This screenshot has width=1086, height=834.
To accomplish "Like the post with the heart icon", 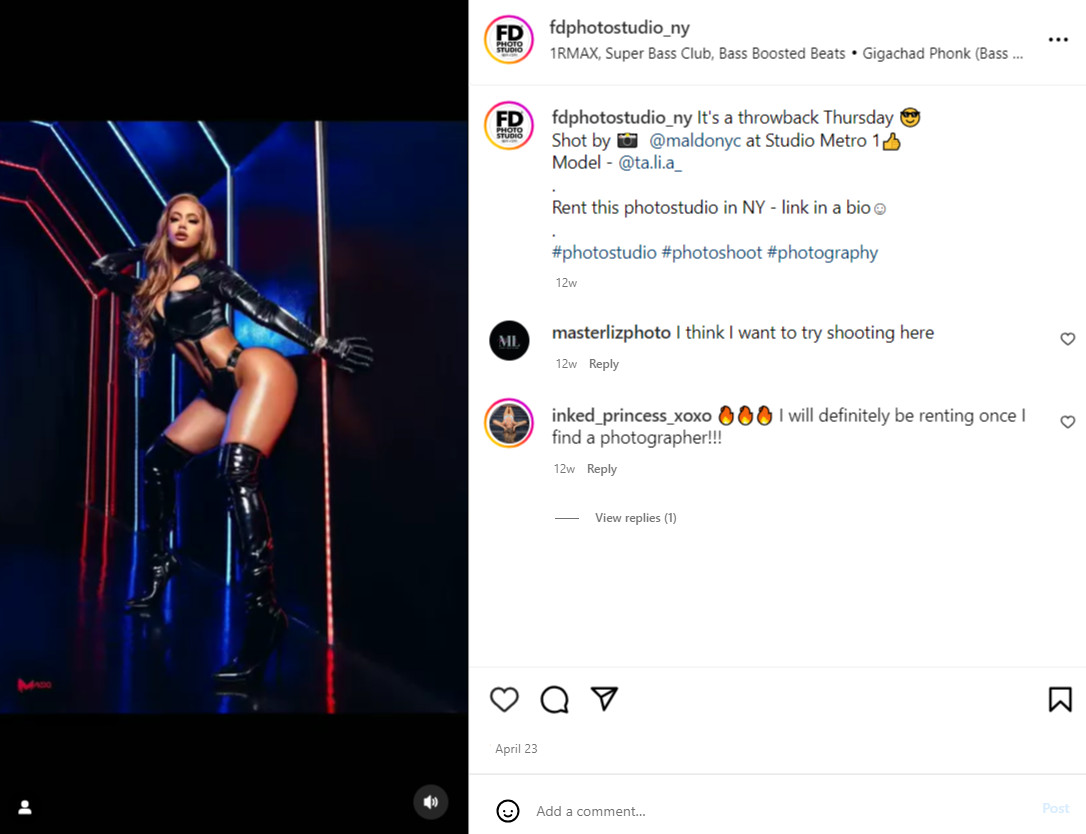I will [504, 699].
